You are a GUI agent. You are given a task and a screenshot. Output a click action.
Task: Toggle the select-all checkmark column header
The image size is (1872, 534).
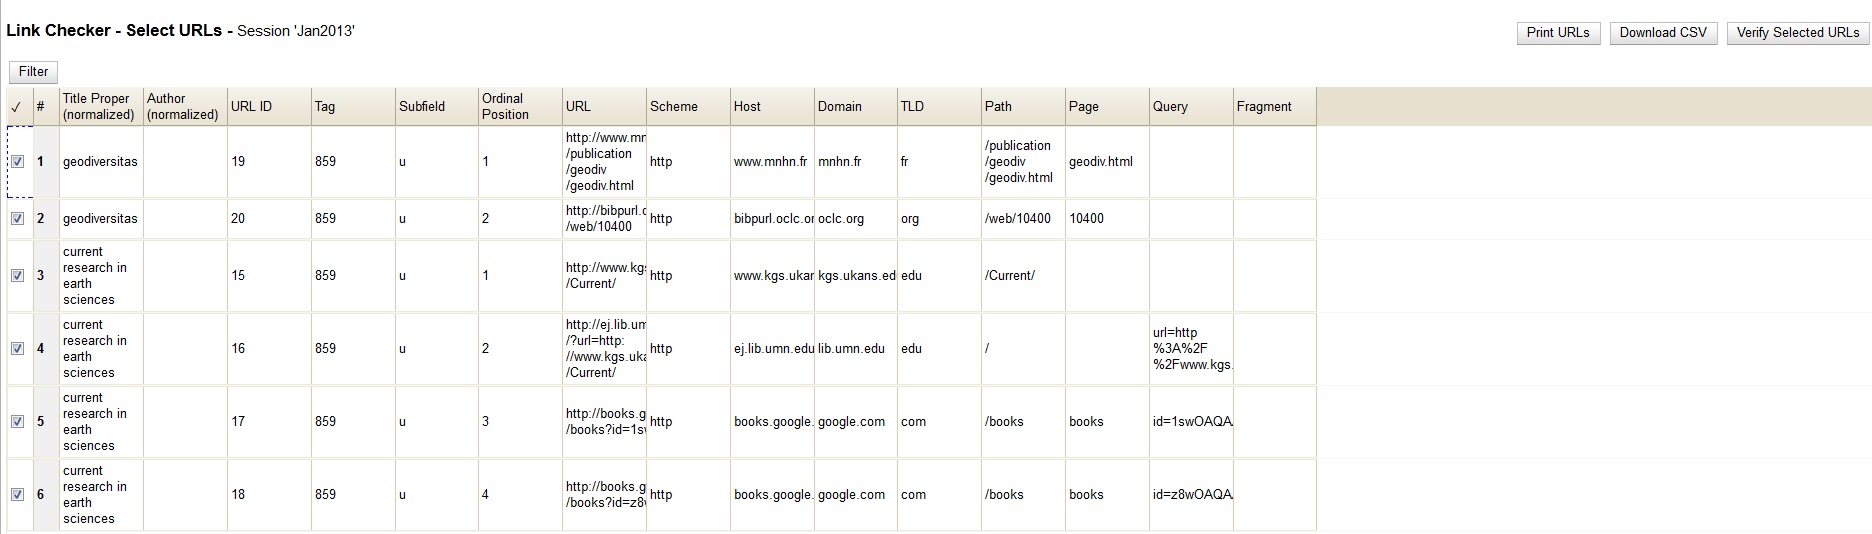click(16, 107)
